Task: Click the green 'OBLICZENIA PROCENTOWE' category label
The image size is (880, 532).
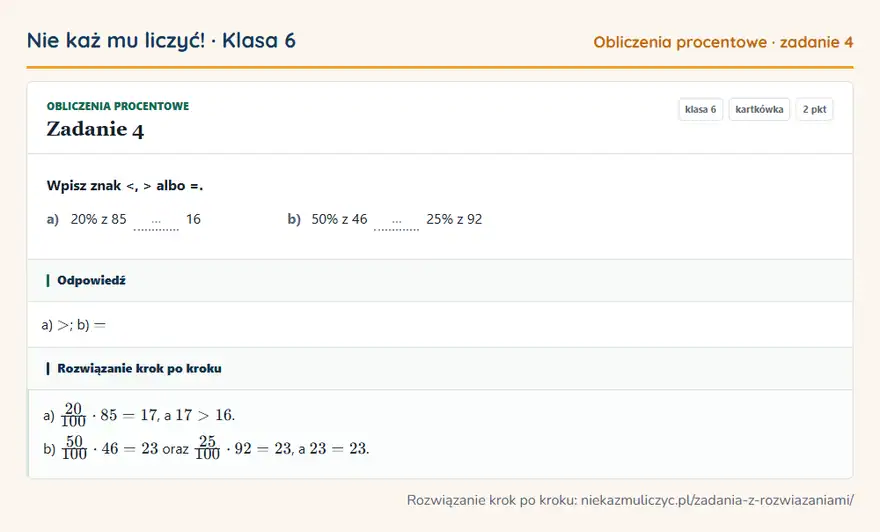Action: (118, 106)
